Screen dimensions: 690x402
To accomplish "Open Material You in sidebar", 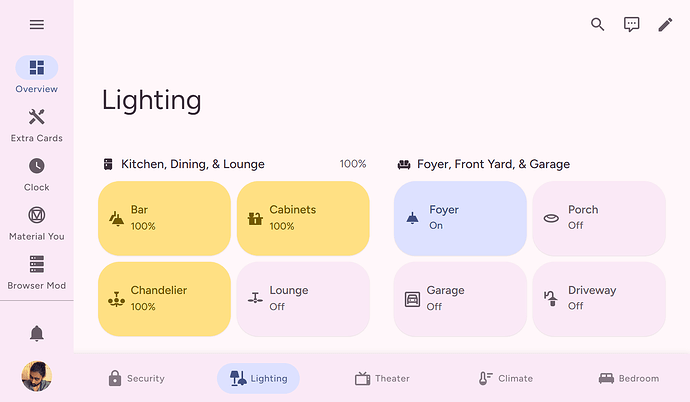I will [37, 223].
